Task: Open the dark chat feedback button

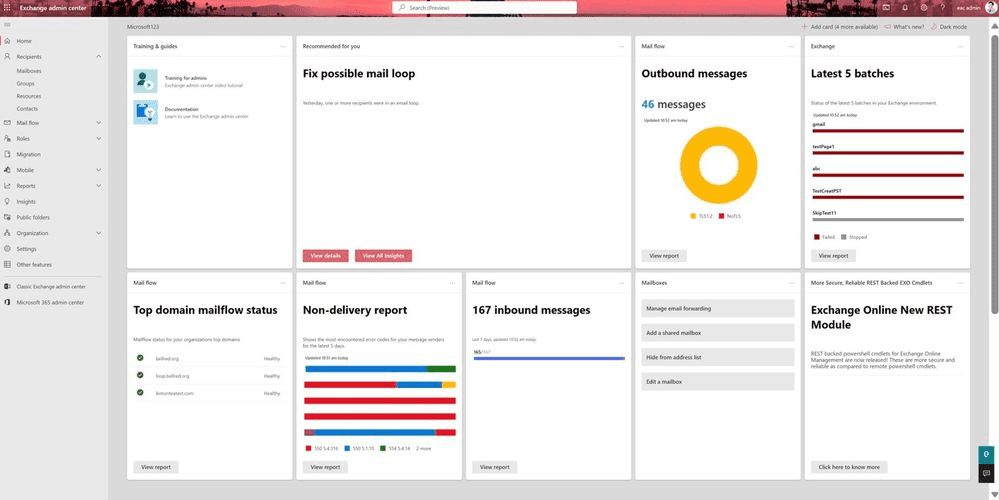Action: coord(986,473)
